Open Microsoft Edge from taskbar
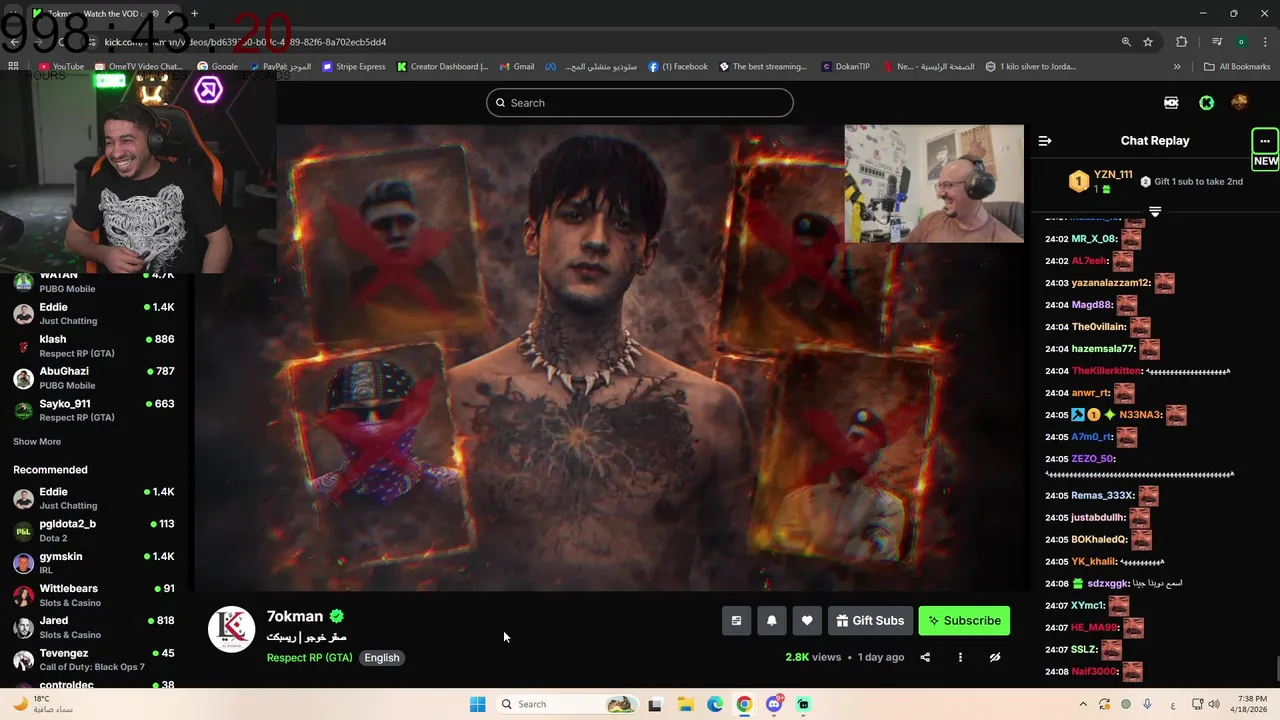 (x=715, y=704)
